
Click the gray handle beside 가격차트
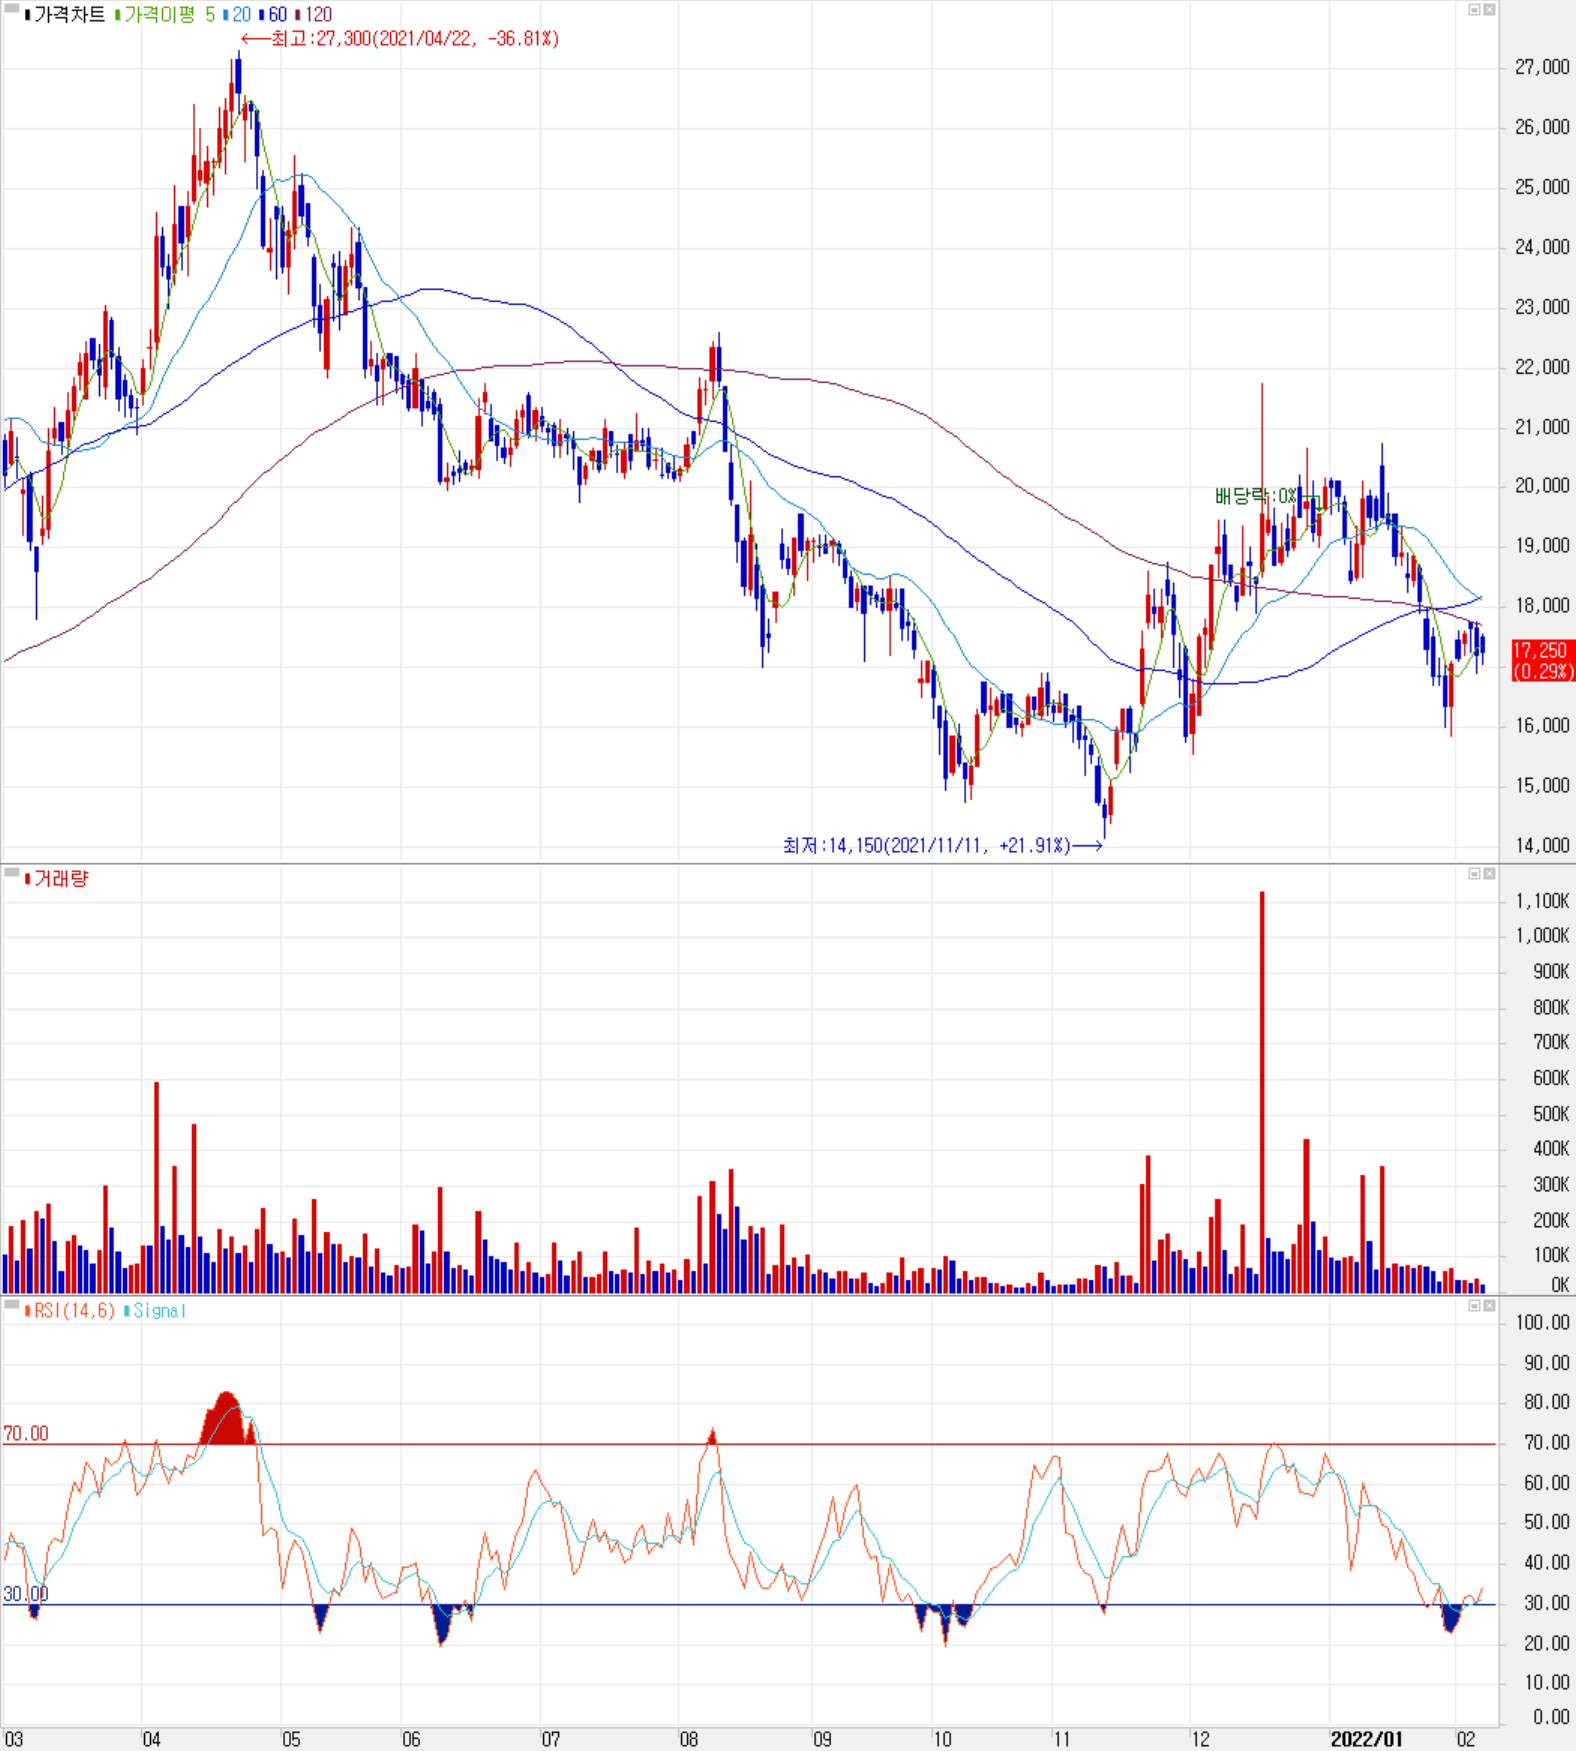coord(12,9)
